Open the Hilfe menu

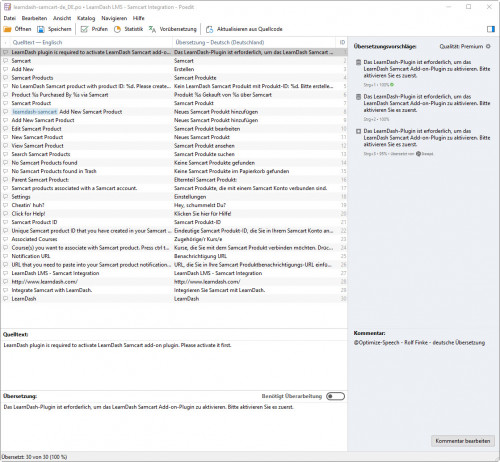tap(138, 18)
